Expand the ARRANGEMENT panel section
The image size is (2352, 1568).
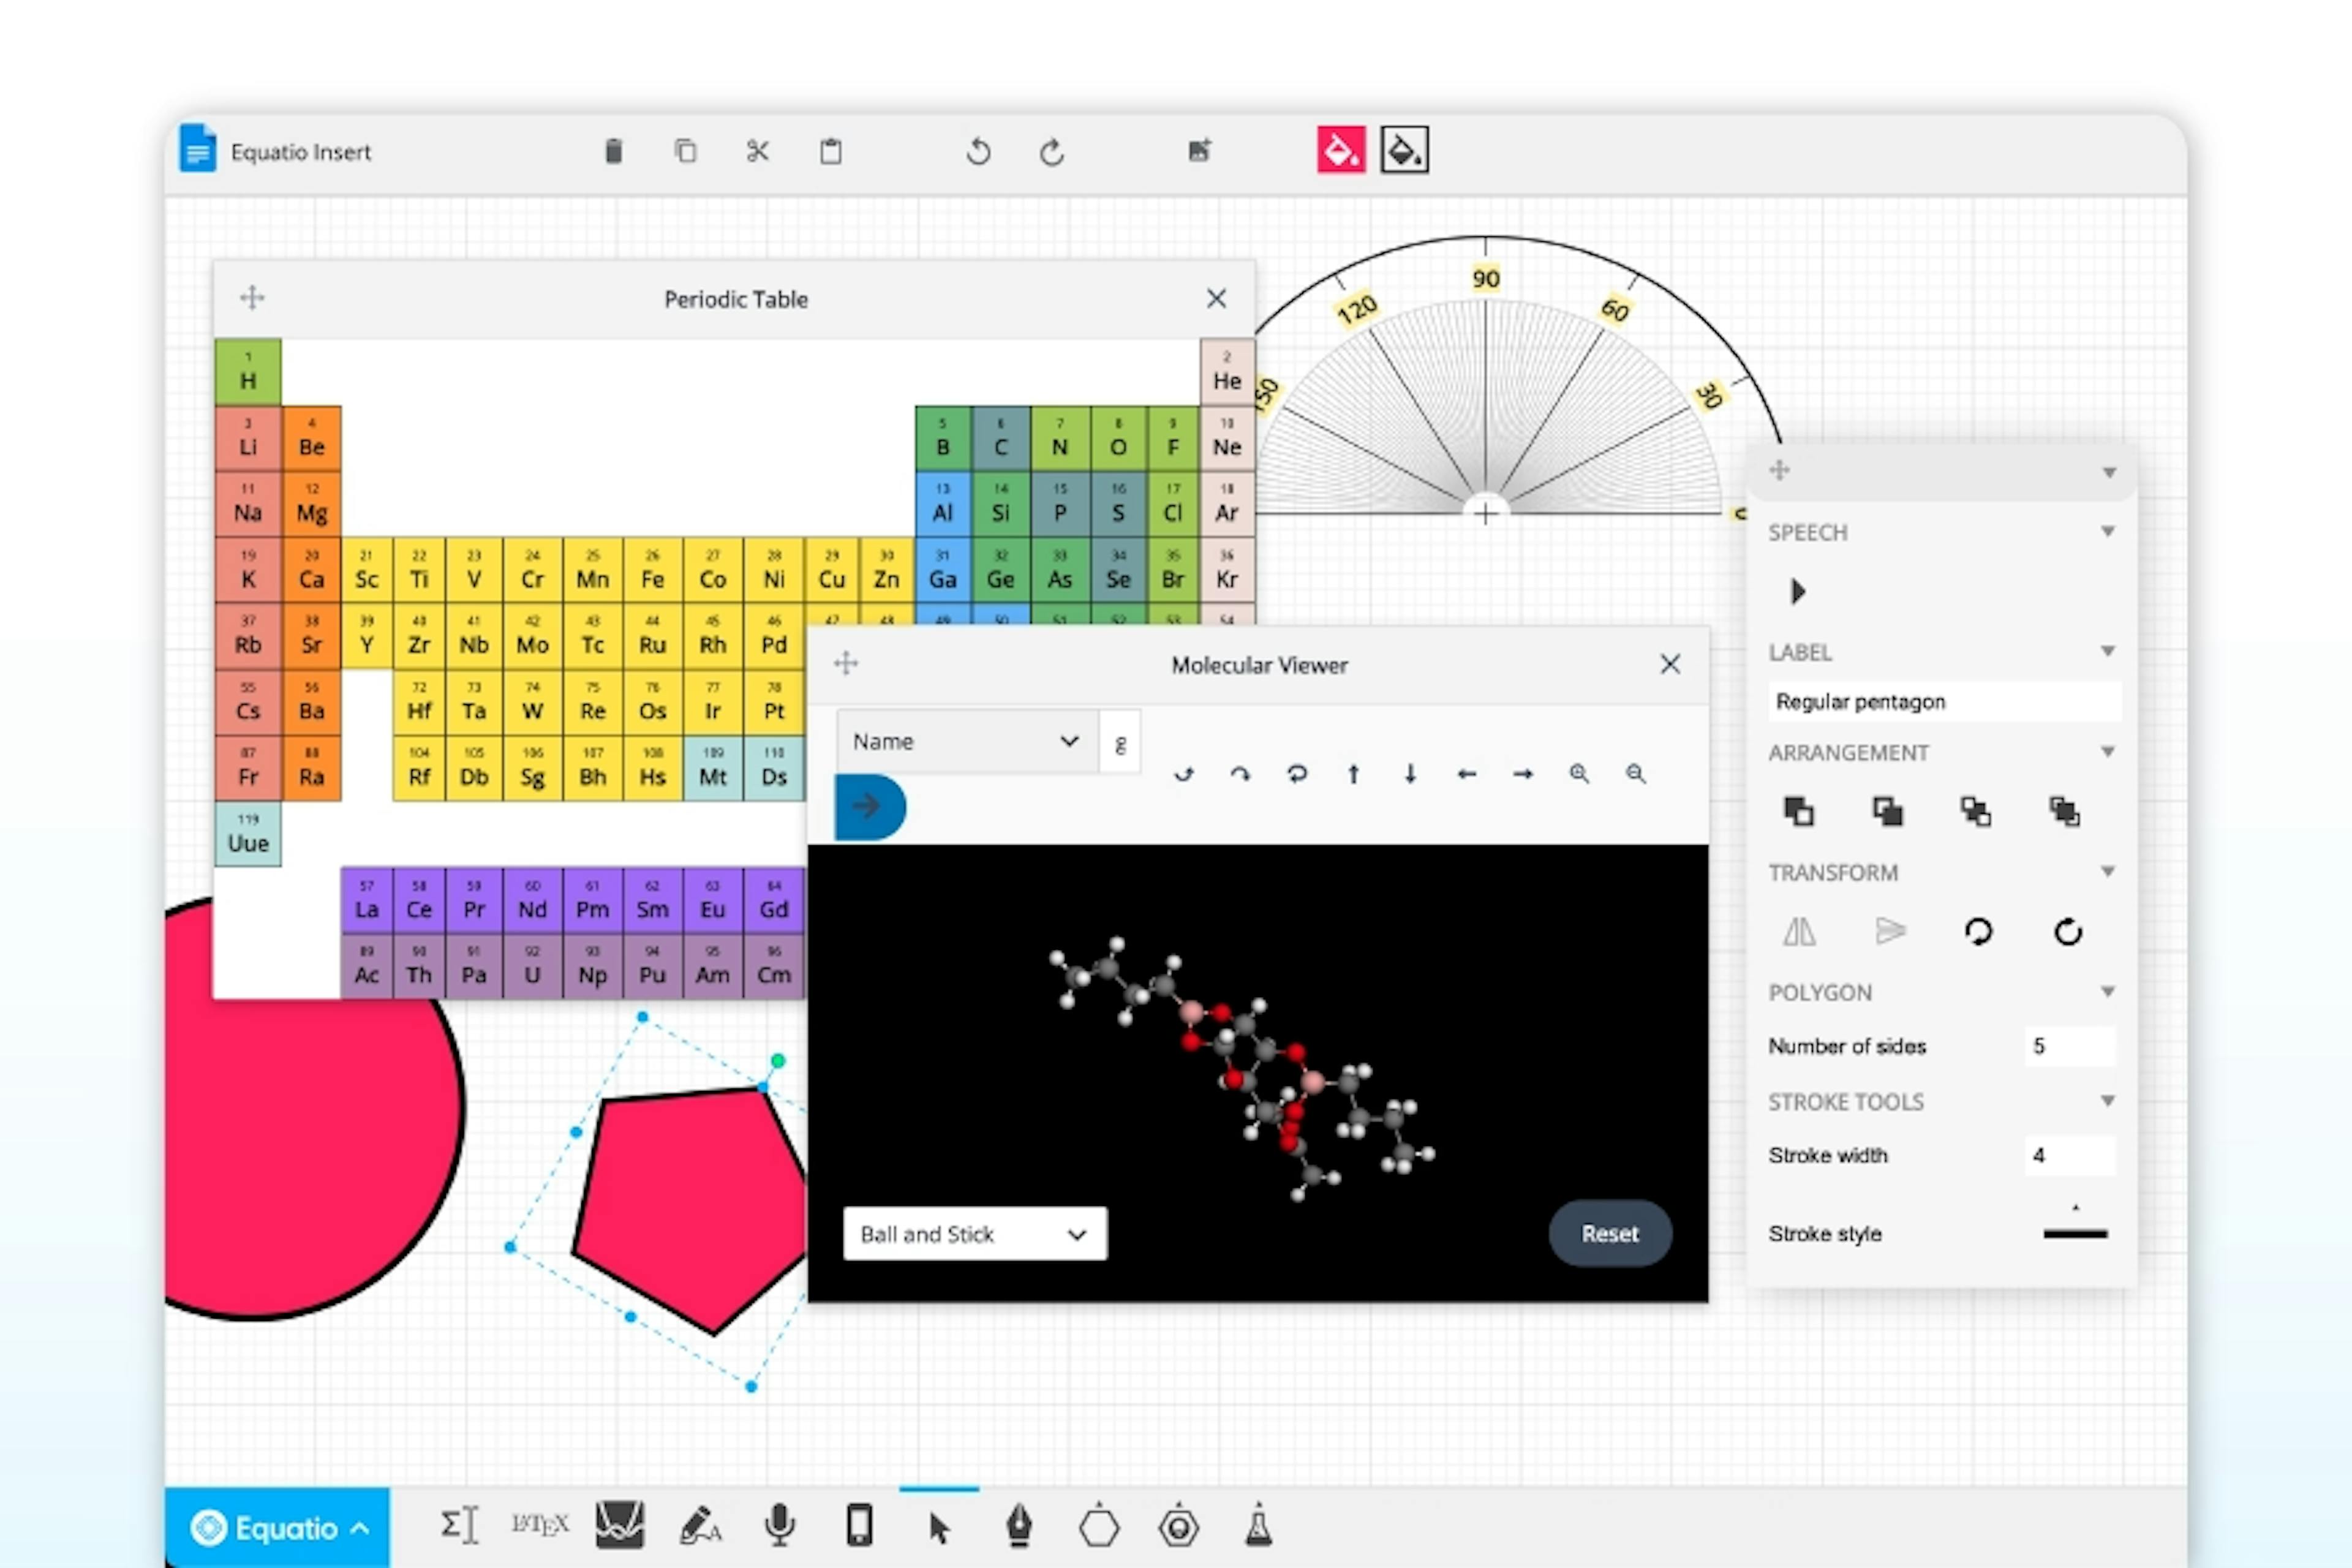(x=2113, y=754)
